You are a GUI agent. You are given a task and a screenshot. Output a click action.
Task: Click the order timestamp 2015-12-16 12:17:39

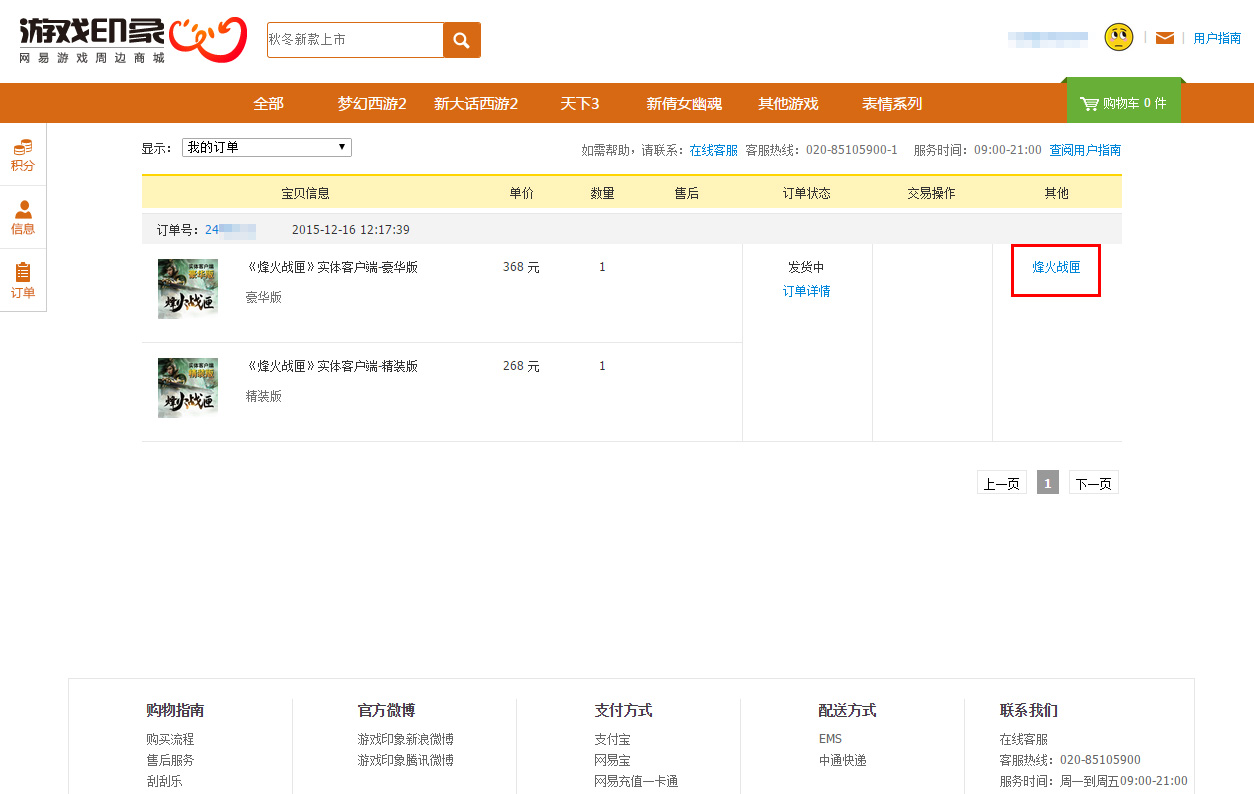[351, 230]
